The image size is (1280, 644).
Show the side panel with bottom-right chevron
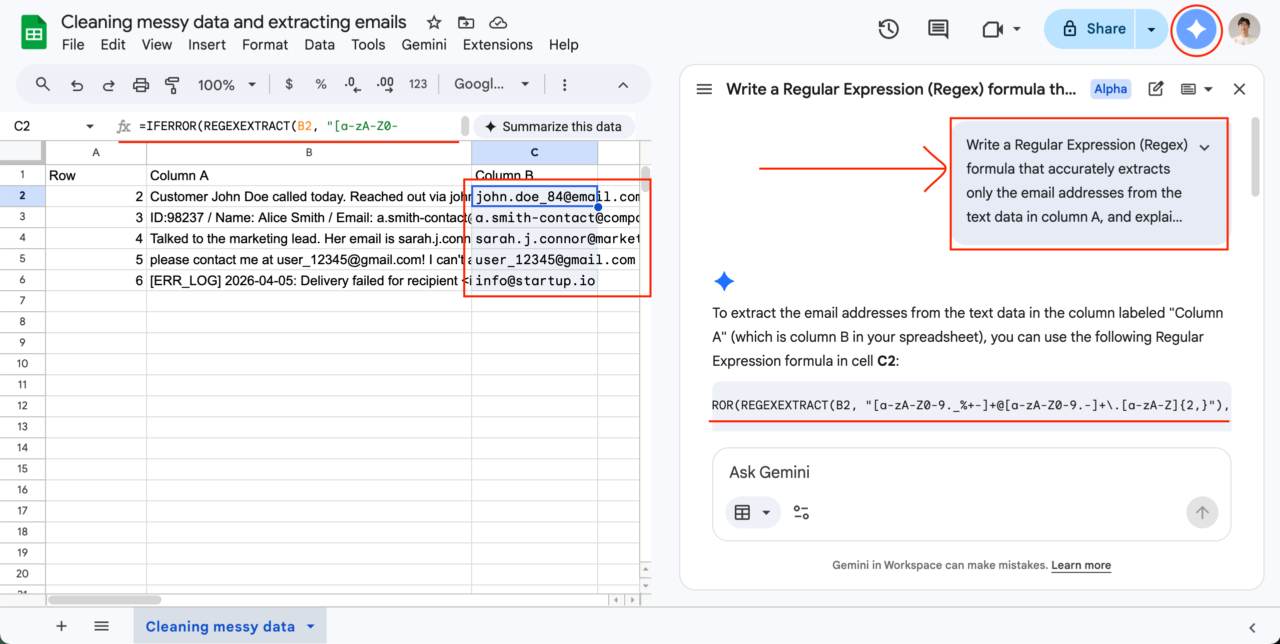click(1253, 627)
